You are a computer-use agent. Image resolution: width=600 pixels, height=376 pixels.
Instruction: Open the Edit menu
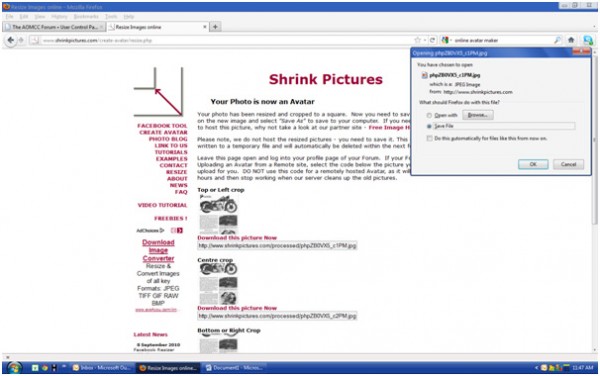click(x=24, y=16)
